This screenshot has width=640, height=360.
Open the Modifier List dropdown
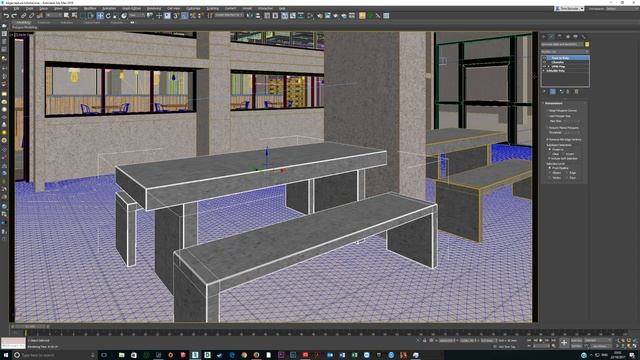tap(565, 52)
